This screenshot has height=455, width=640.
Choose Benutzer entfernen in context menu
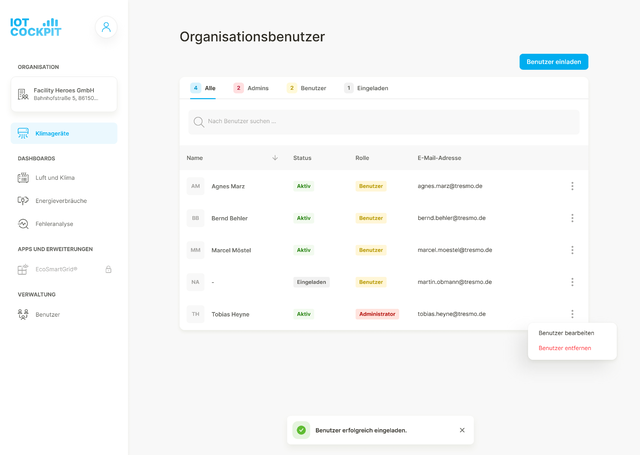pos(564,348)
